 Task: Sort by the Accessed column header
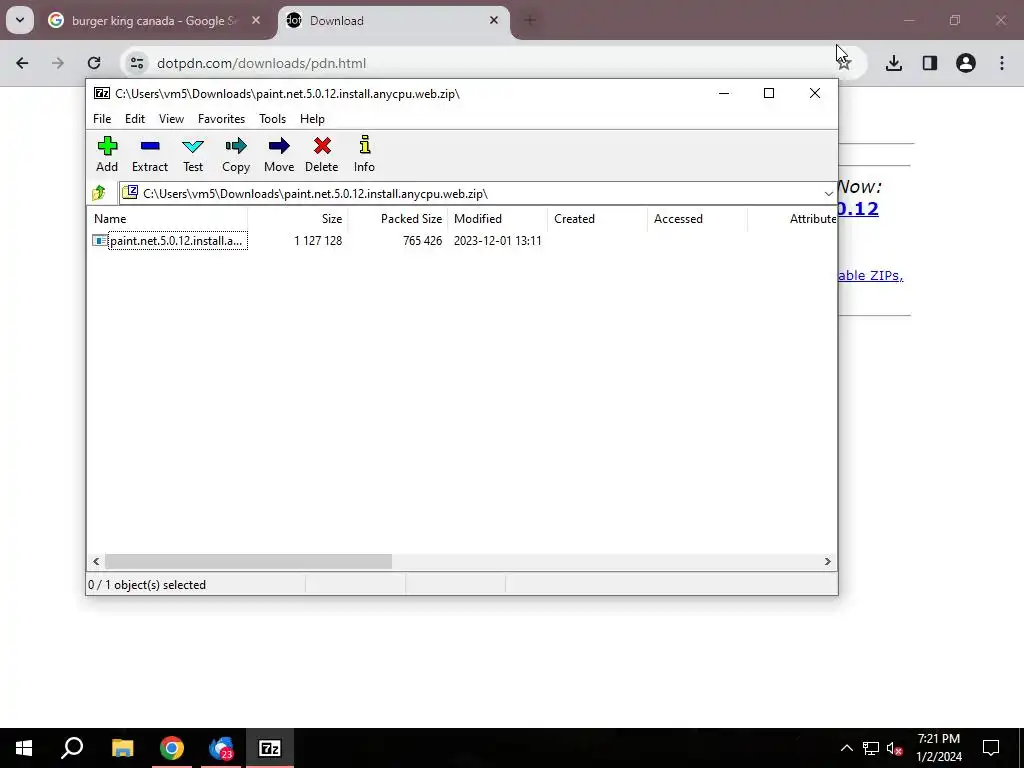click(x=697, y=219)
